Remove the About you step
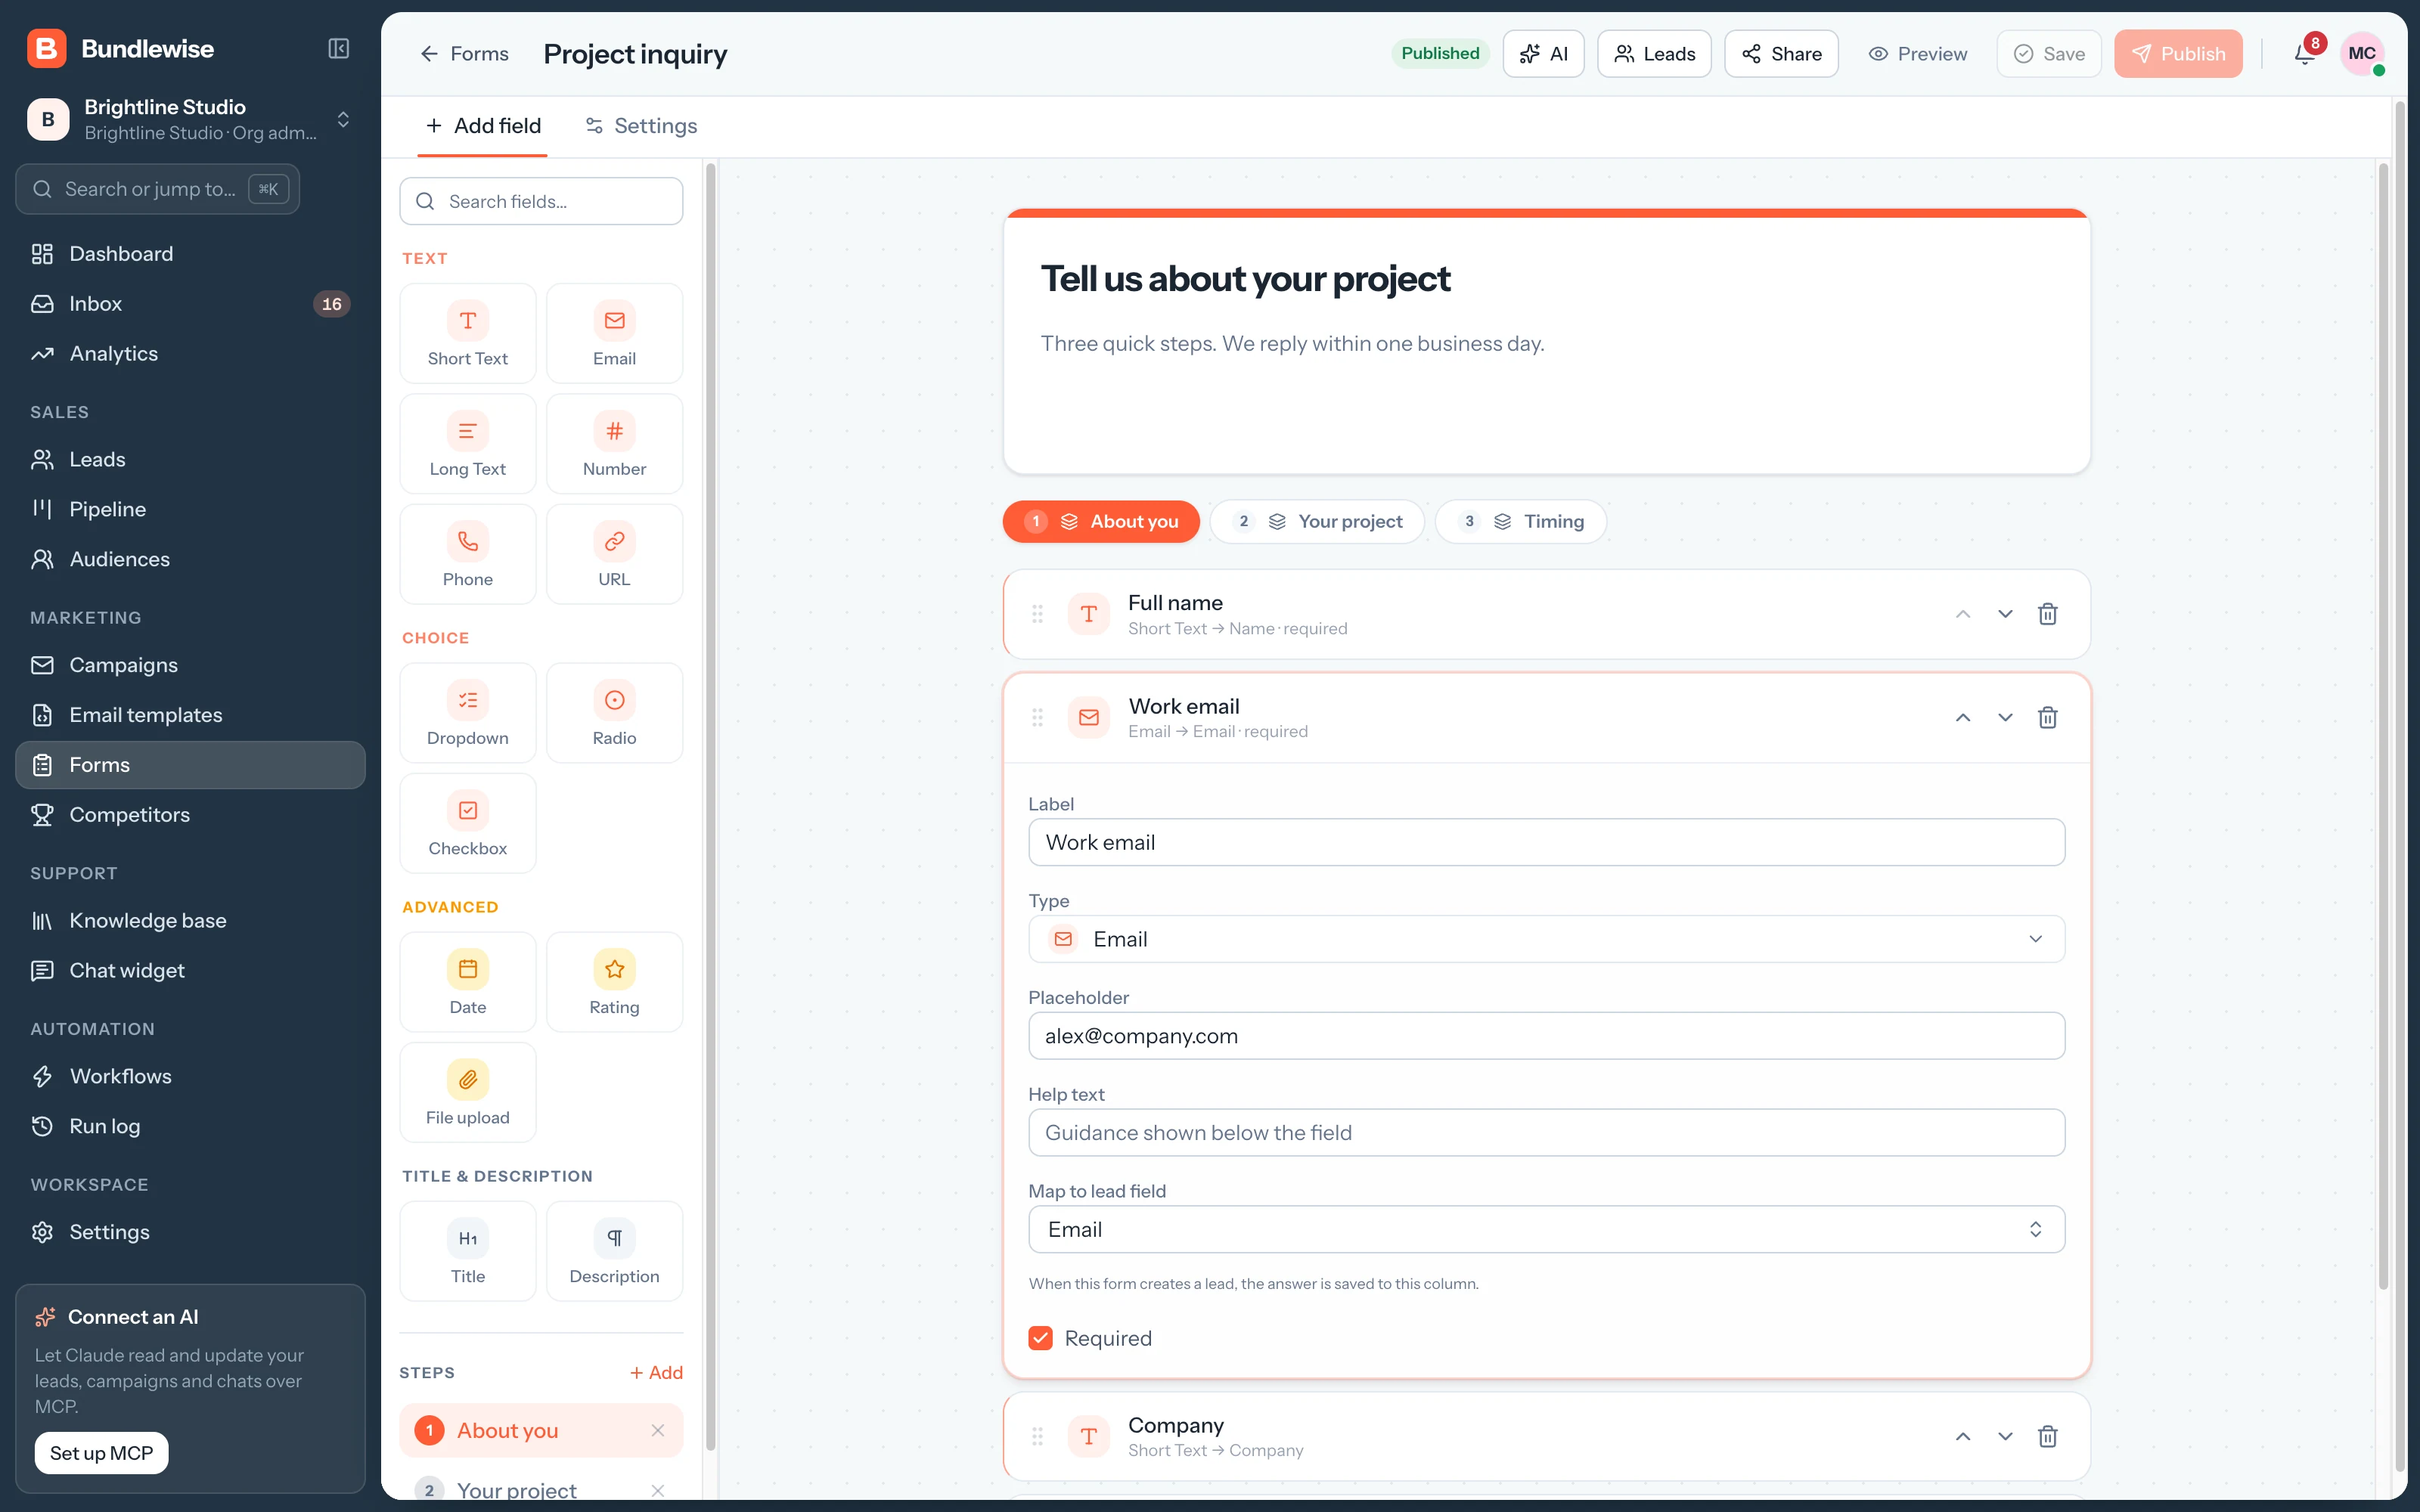Image resolution: width=2420 pixels, height=1512 pixels. point(657,1431)
